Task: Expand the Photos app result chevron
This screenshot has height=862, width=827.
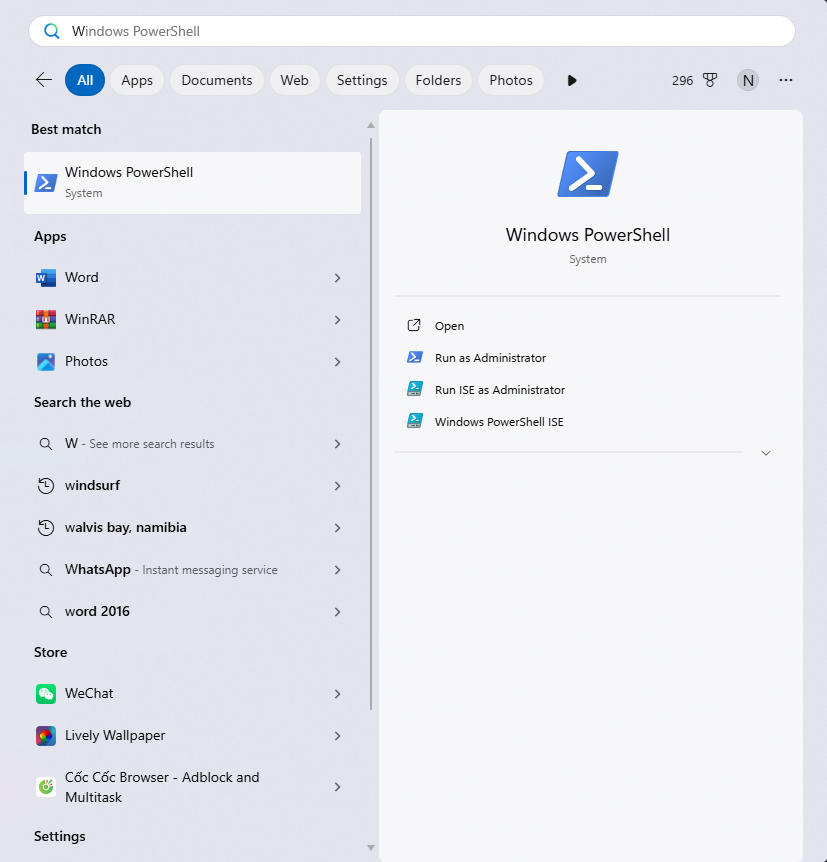Action: [x=338, y=362]
